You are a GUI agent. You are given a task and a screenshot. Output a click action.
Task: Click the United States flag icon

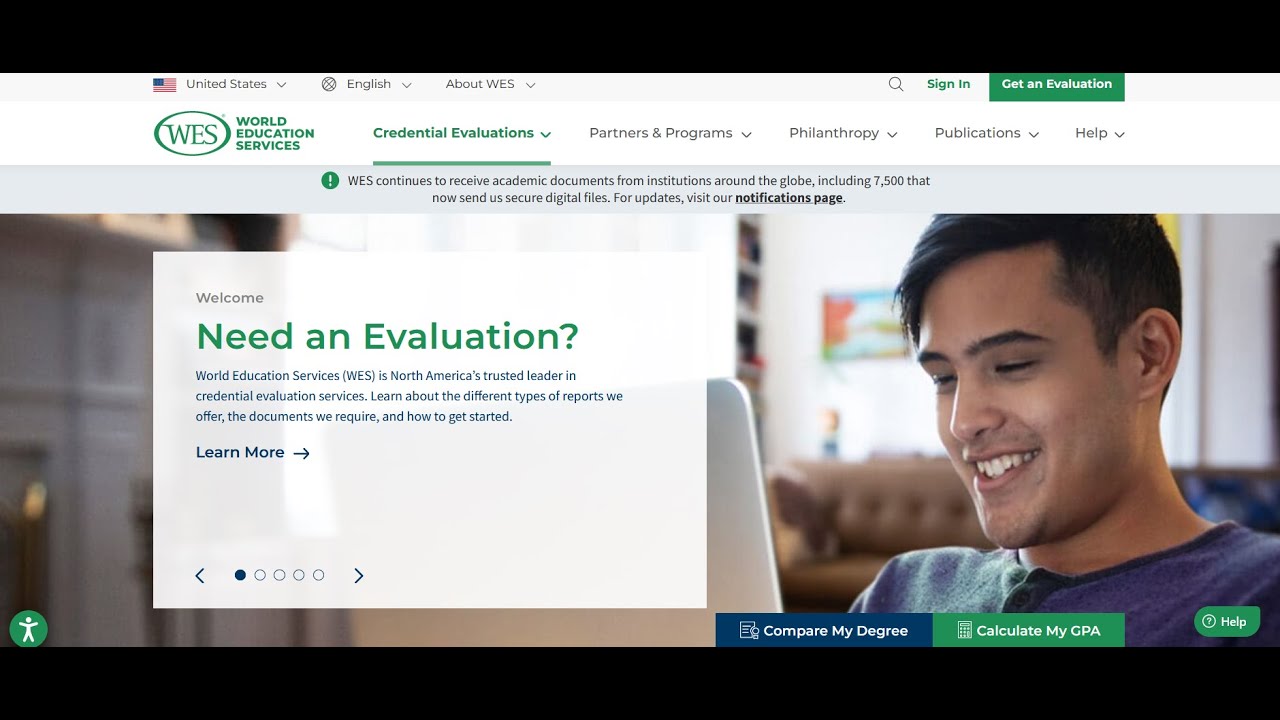165,85
